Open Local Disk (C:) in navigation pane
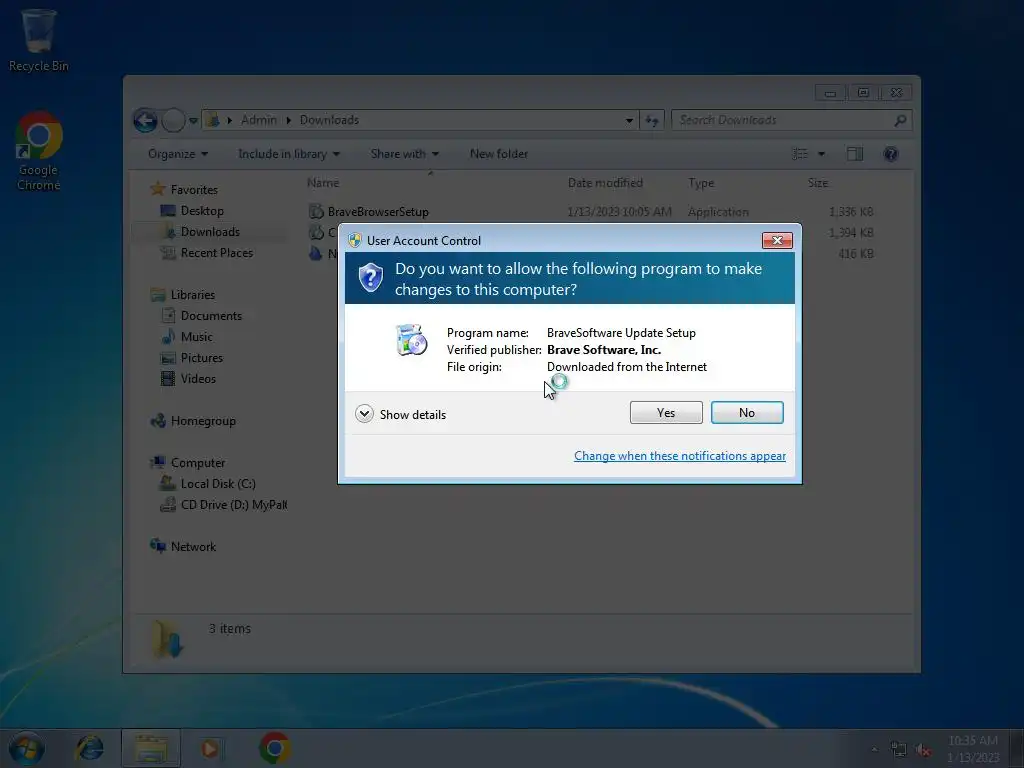The height and width of the screenshot is (768, 1024). (217, 484)
